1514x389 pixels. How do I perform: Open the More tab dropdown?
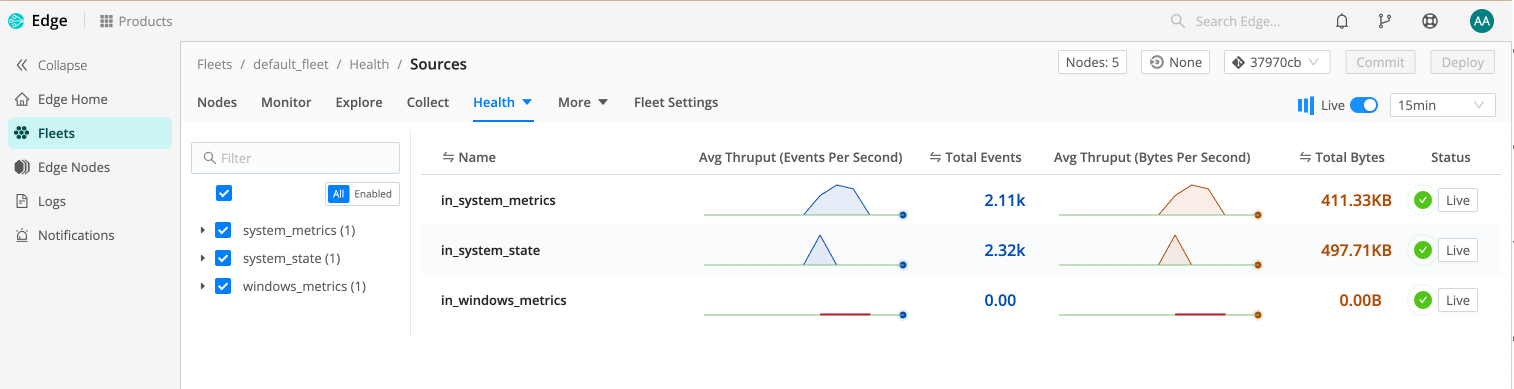[x=583, y=102]
